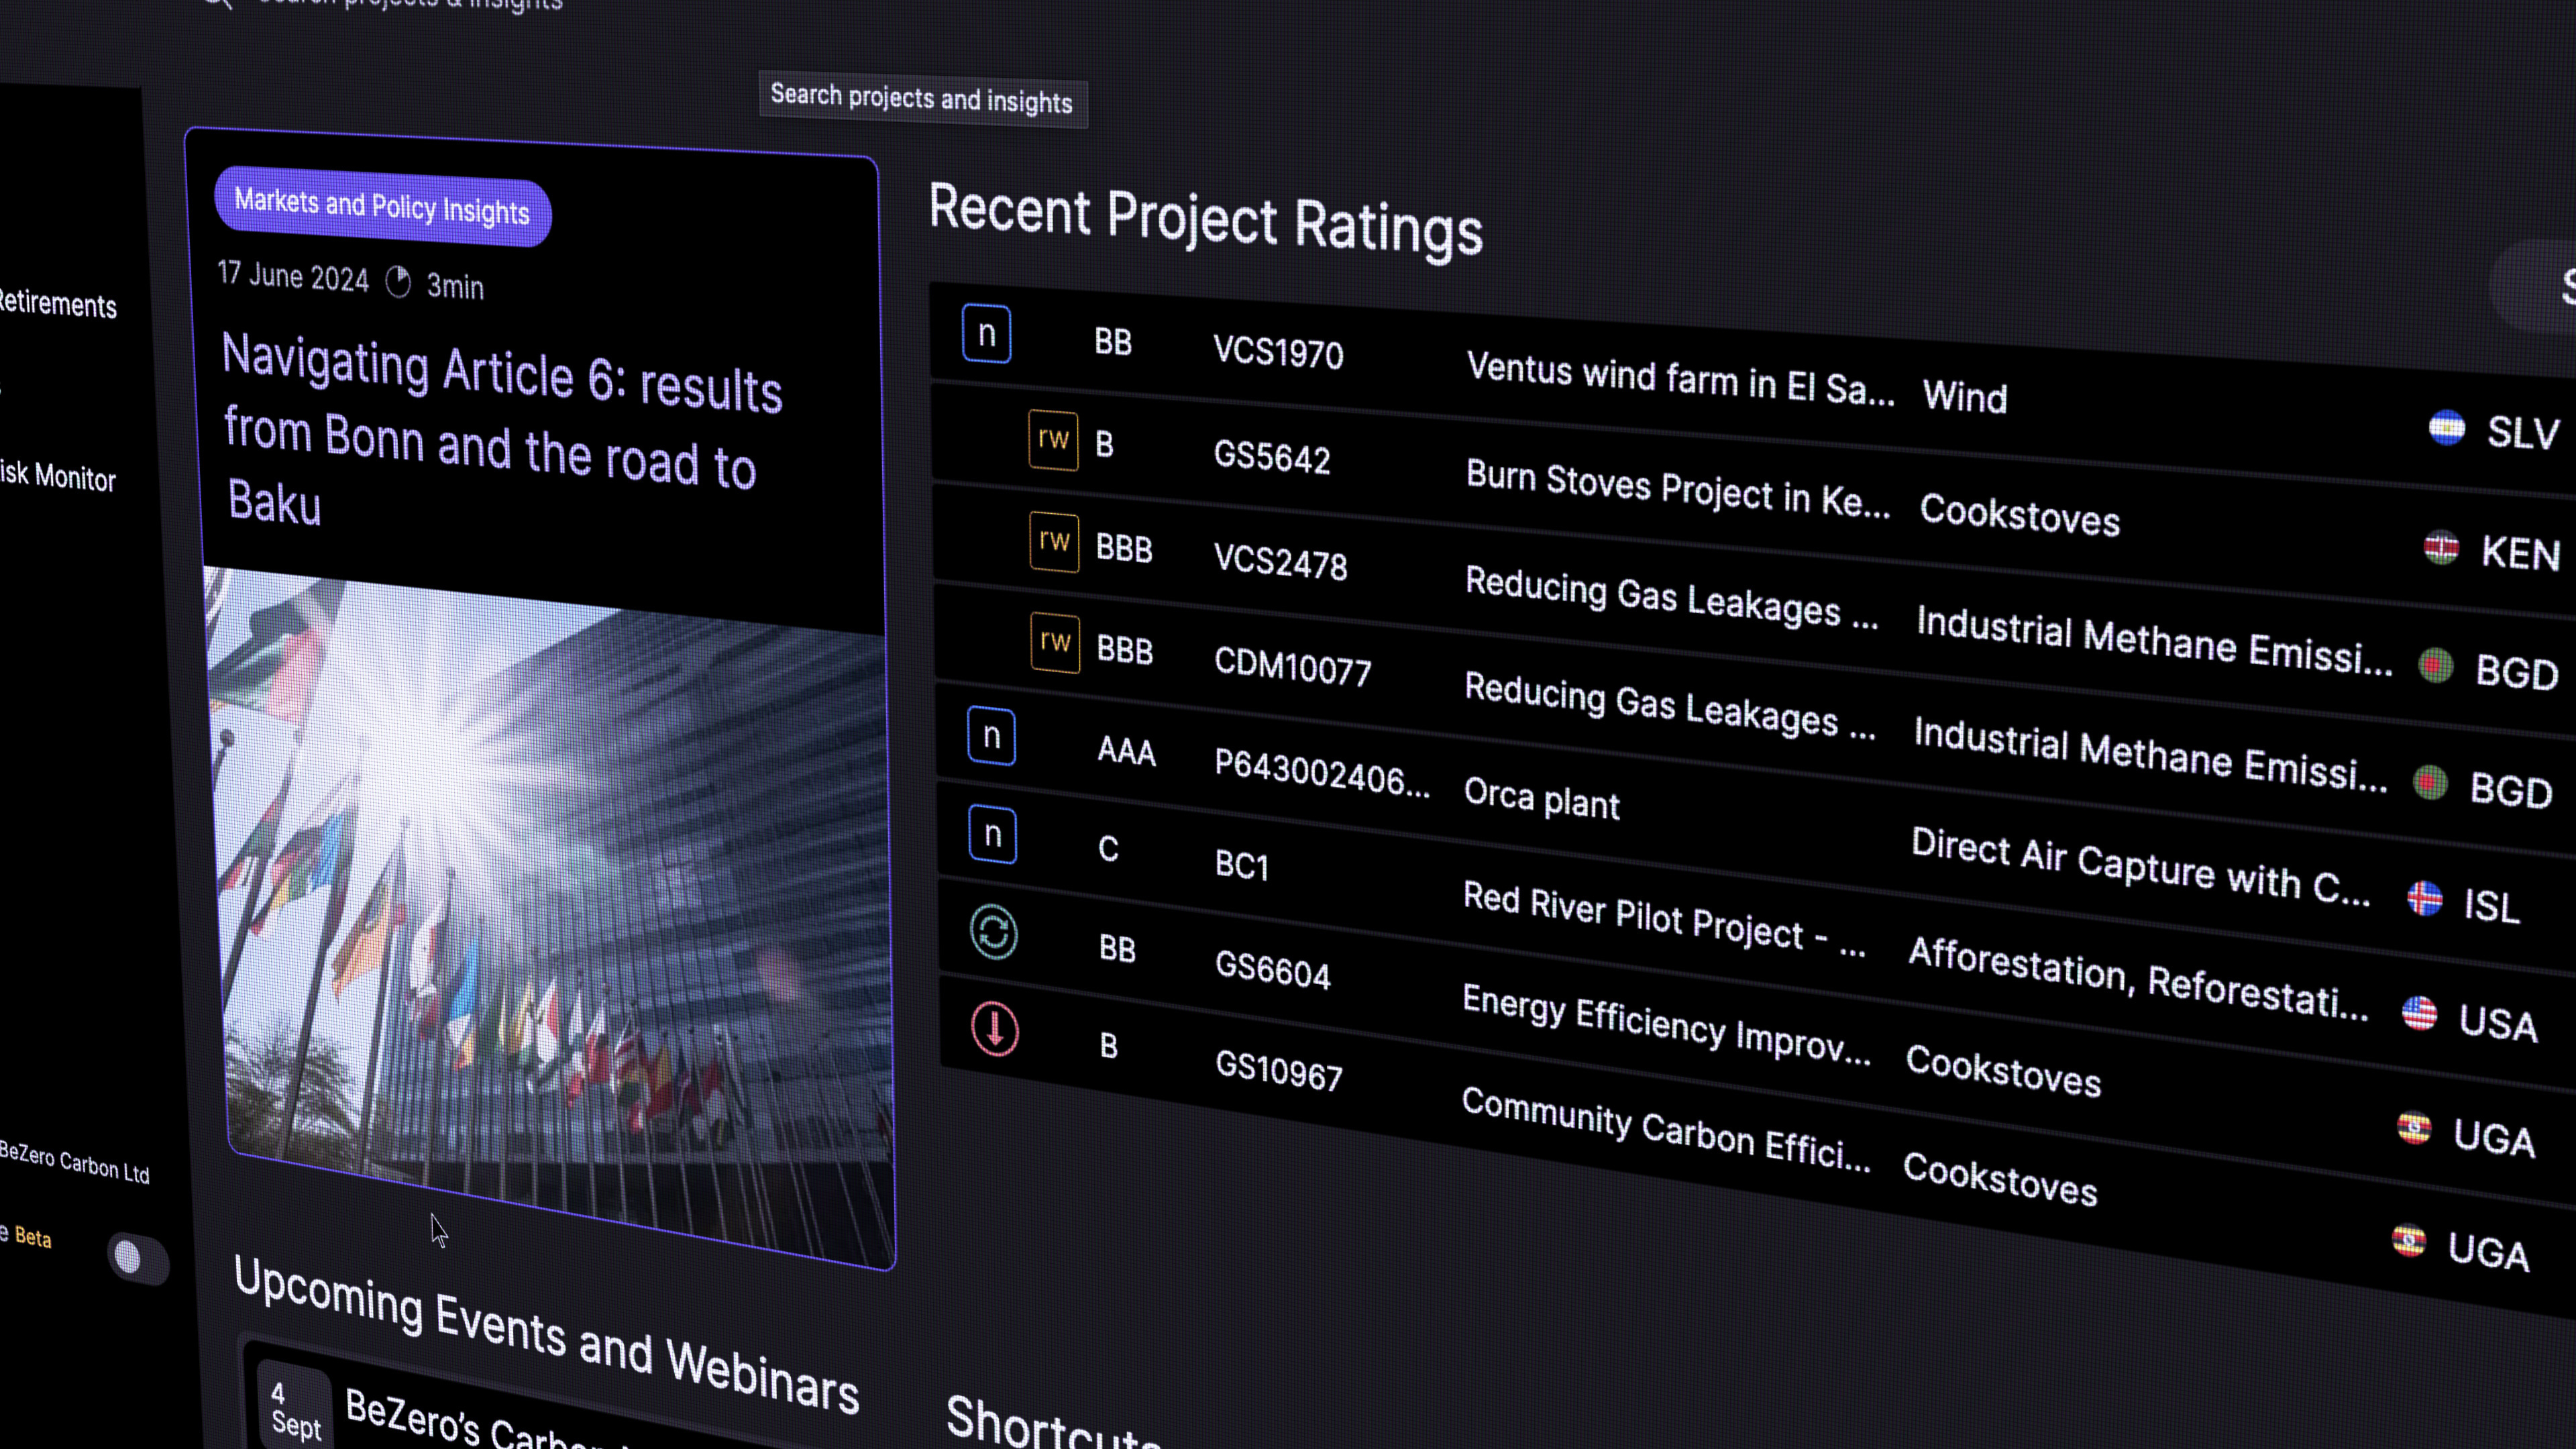Screen dimensions: 2576x1449
Task: Click the 'n' icon beside BC1
Action: [x=992, y=834]
